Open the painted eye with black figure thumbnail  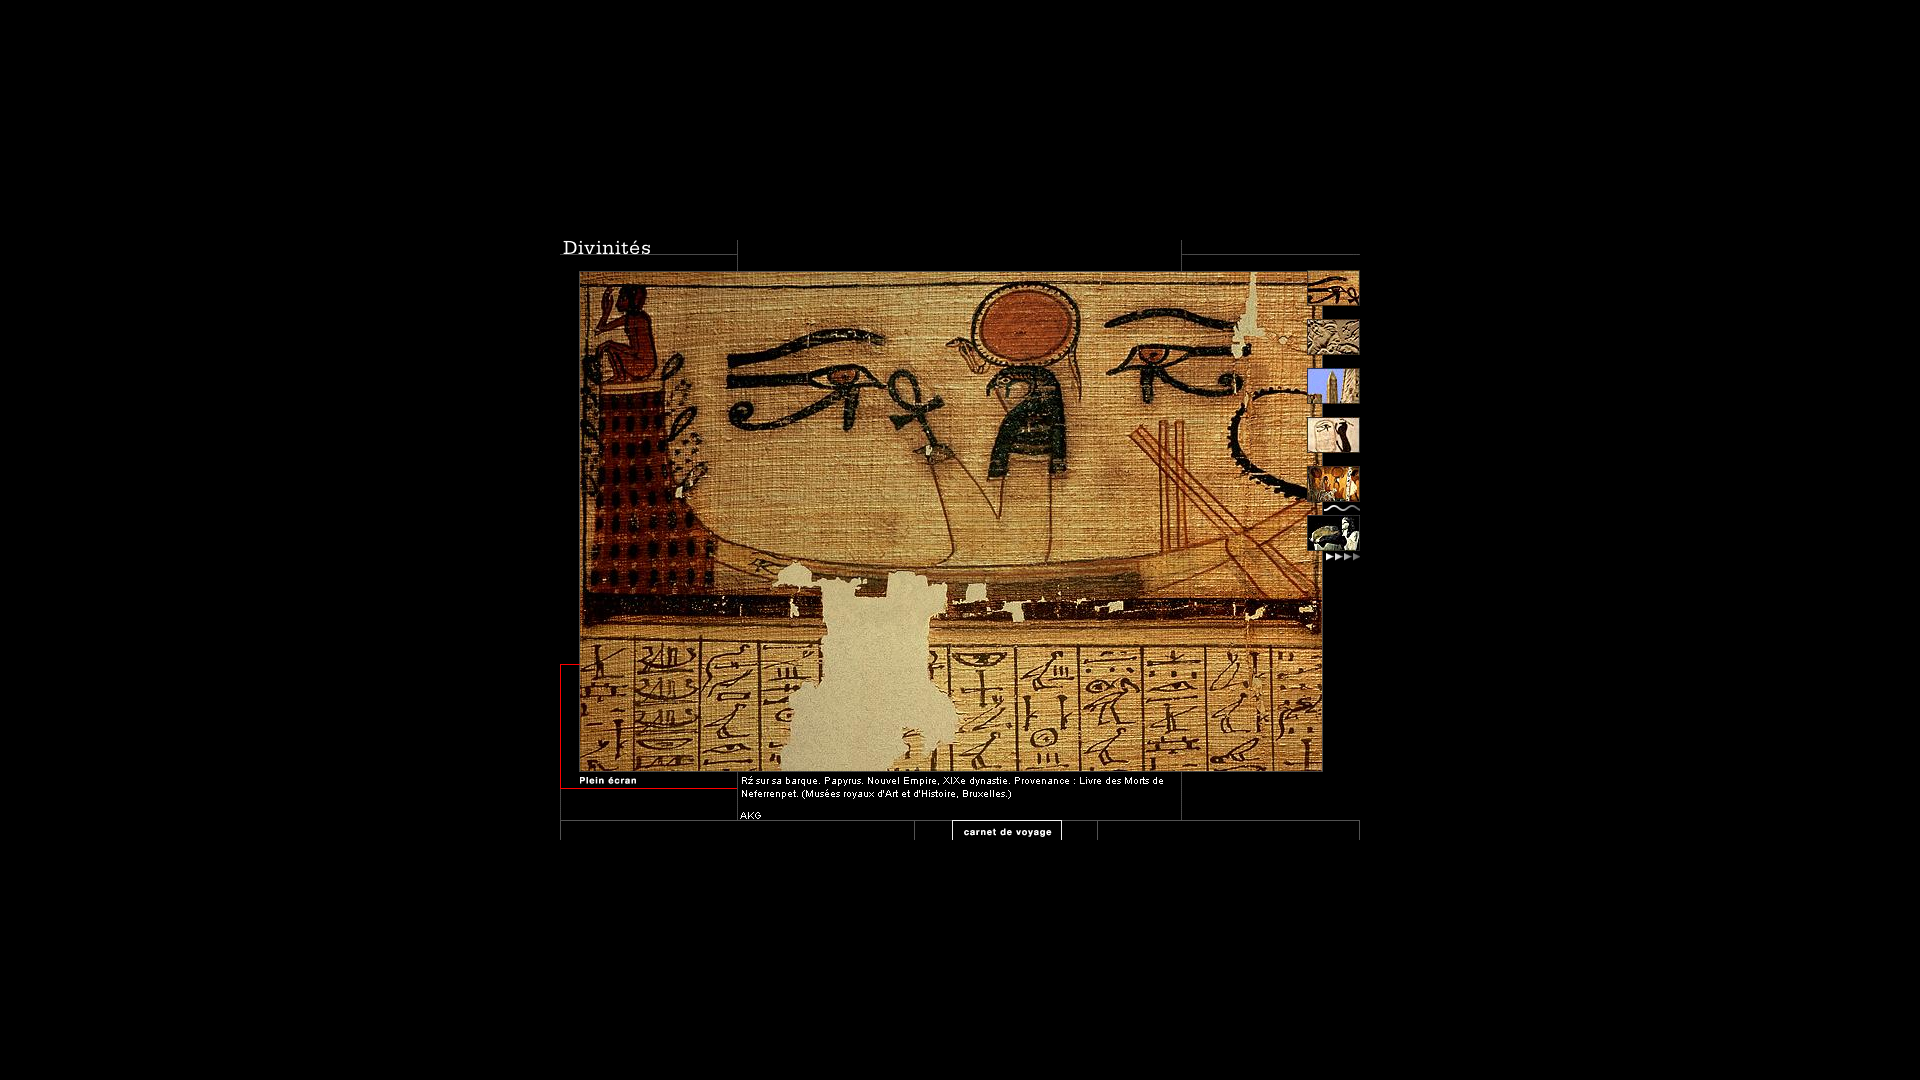point(1333,435)
